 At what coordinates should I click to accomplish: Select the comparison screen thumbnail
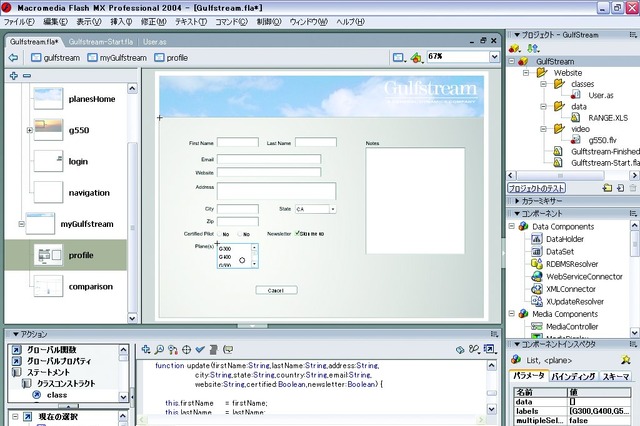point(48,286)
